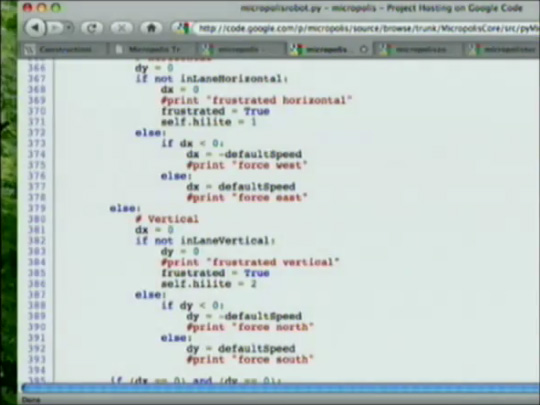Click the Done status bar text
The height and width of the screenshot is (405, 540).
click(x=31, y=400)
